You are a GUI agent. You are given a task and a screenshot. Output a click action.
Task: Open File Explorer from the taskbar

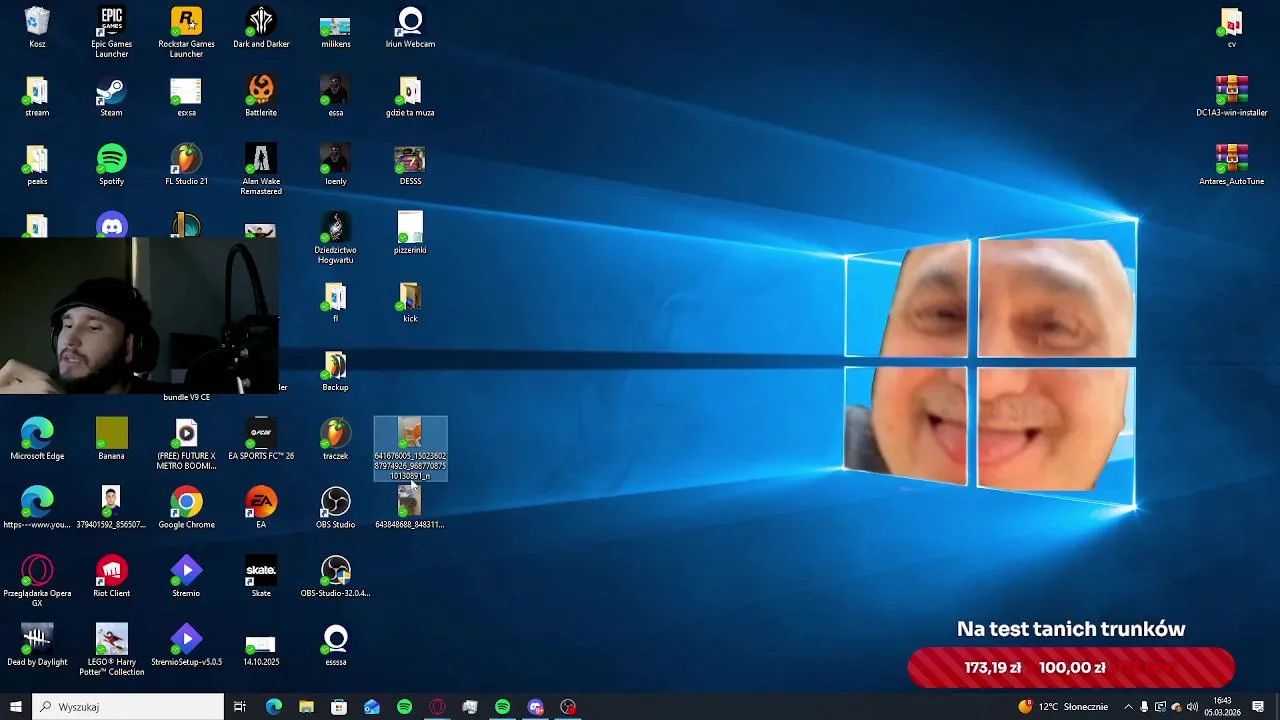(x=306, y=707)
